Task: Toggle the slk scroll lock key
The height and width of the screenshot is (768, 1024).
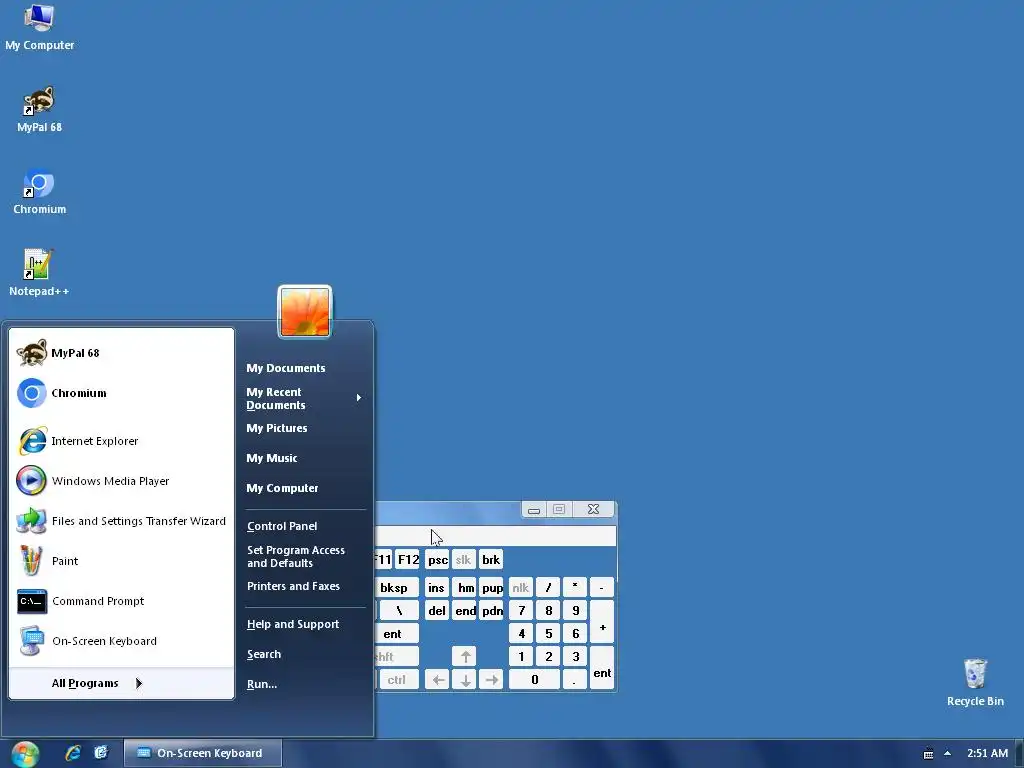Action: pyautogui.click(x=463, y=560)
